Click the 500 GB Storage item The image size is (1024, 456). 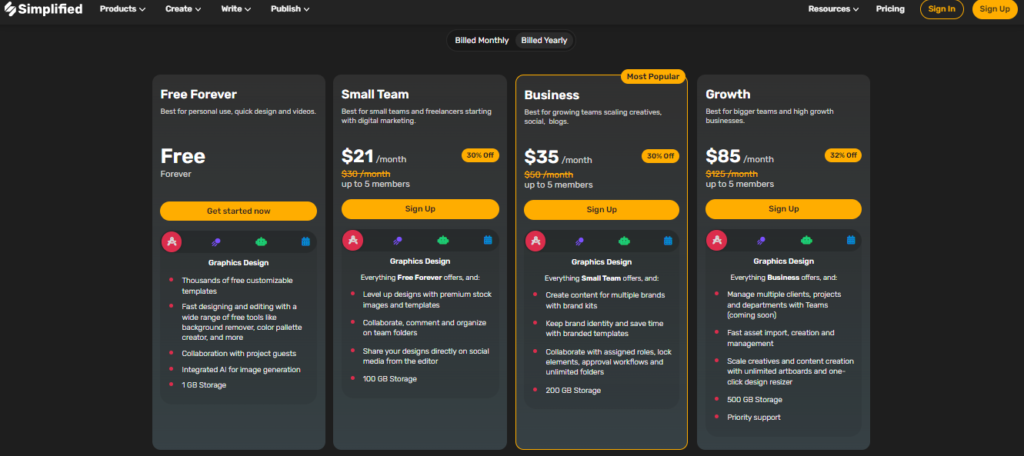[x=754, y=399]
